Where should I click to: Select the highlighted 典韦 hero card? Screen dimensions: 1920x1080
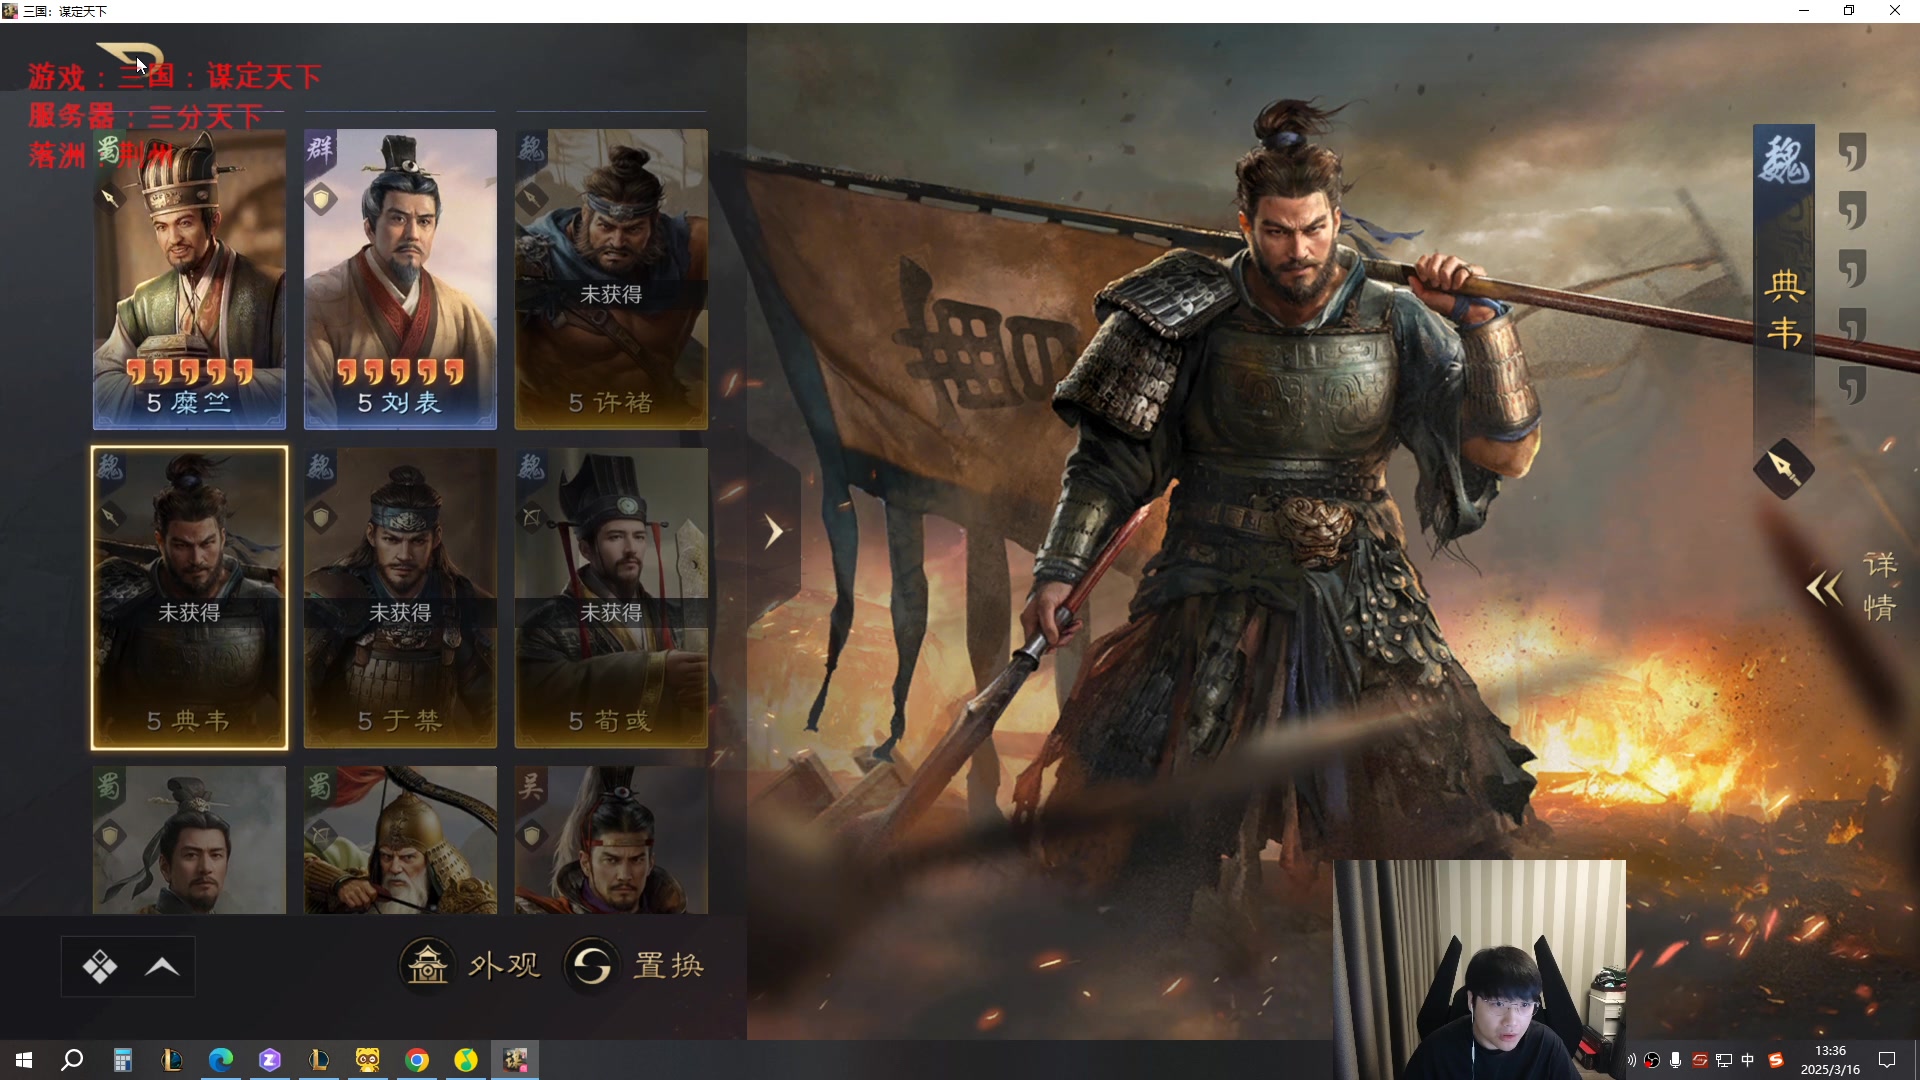pyautogui.click(x=189, y=598)
